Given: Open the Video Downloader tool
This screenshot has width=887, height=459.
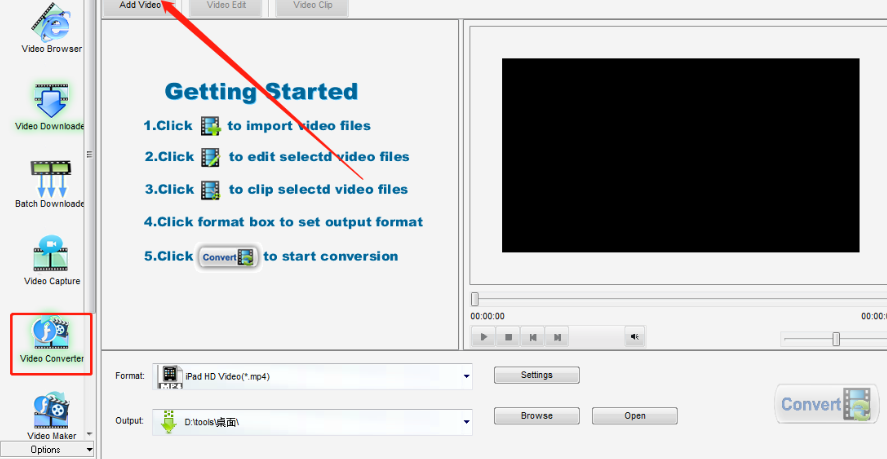Looking at the screenshot, I should tap(50, 108).
